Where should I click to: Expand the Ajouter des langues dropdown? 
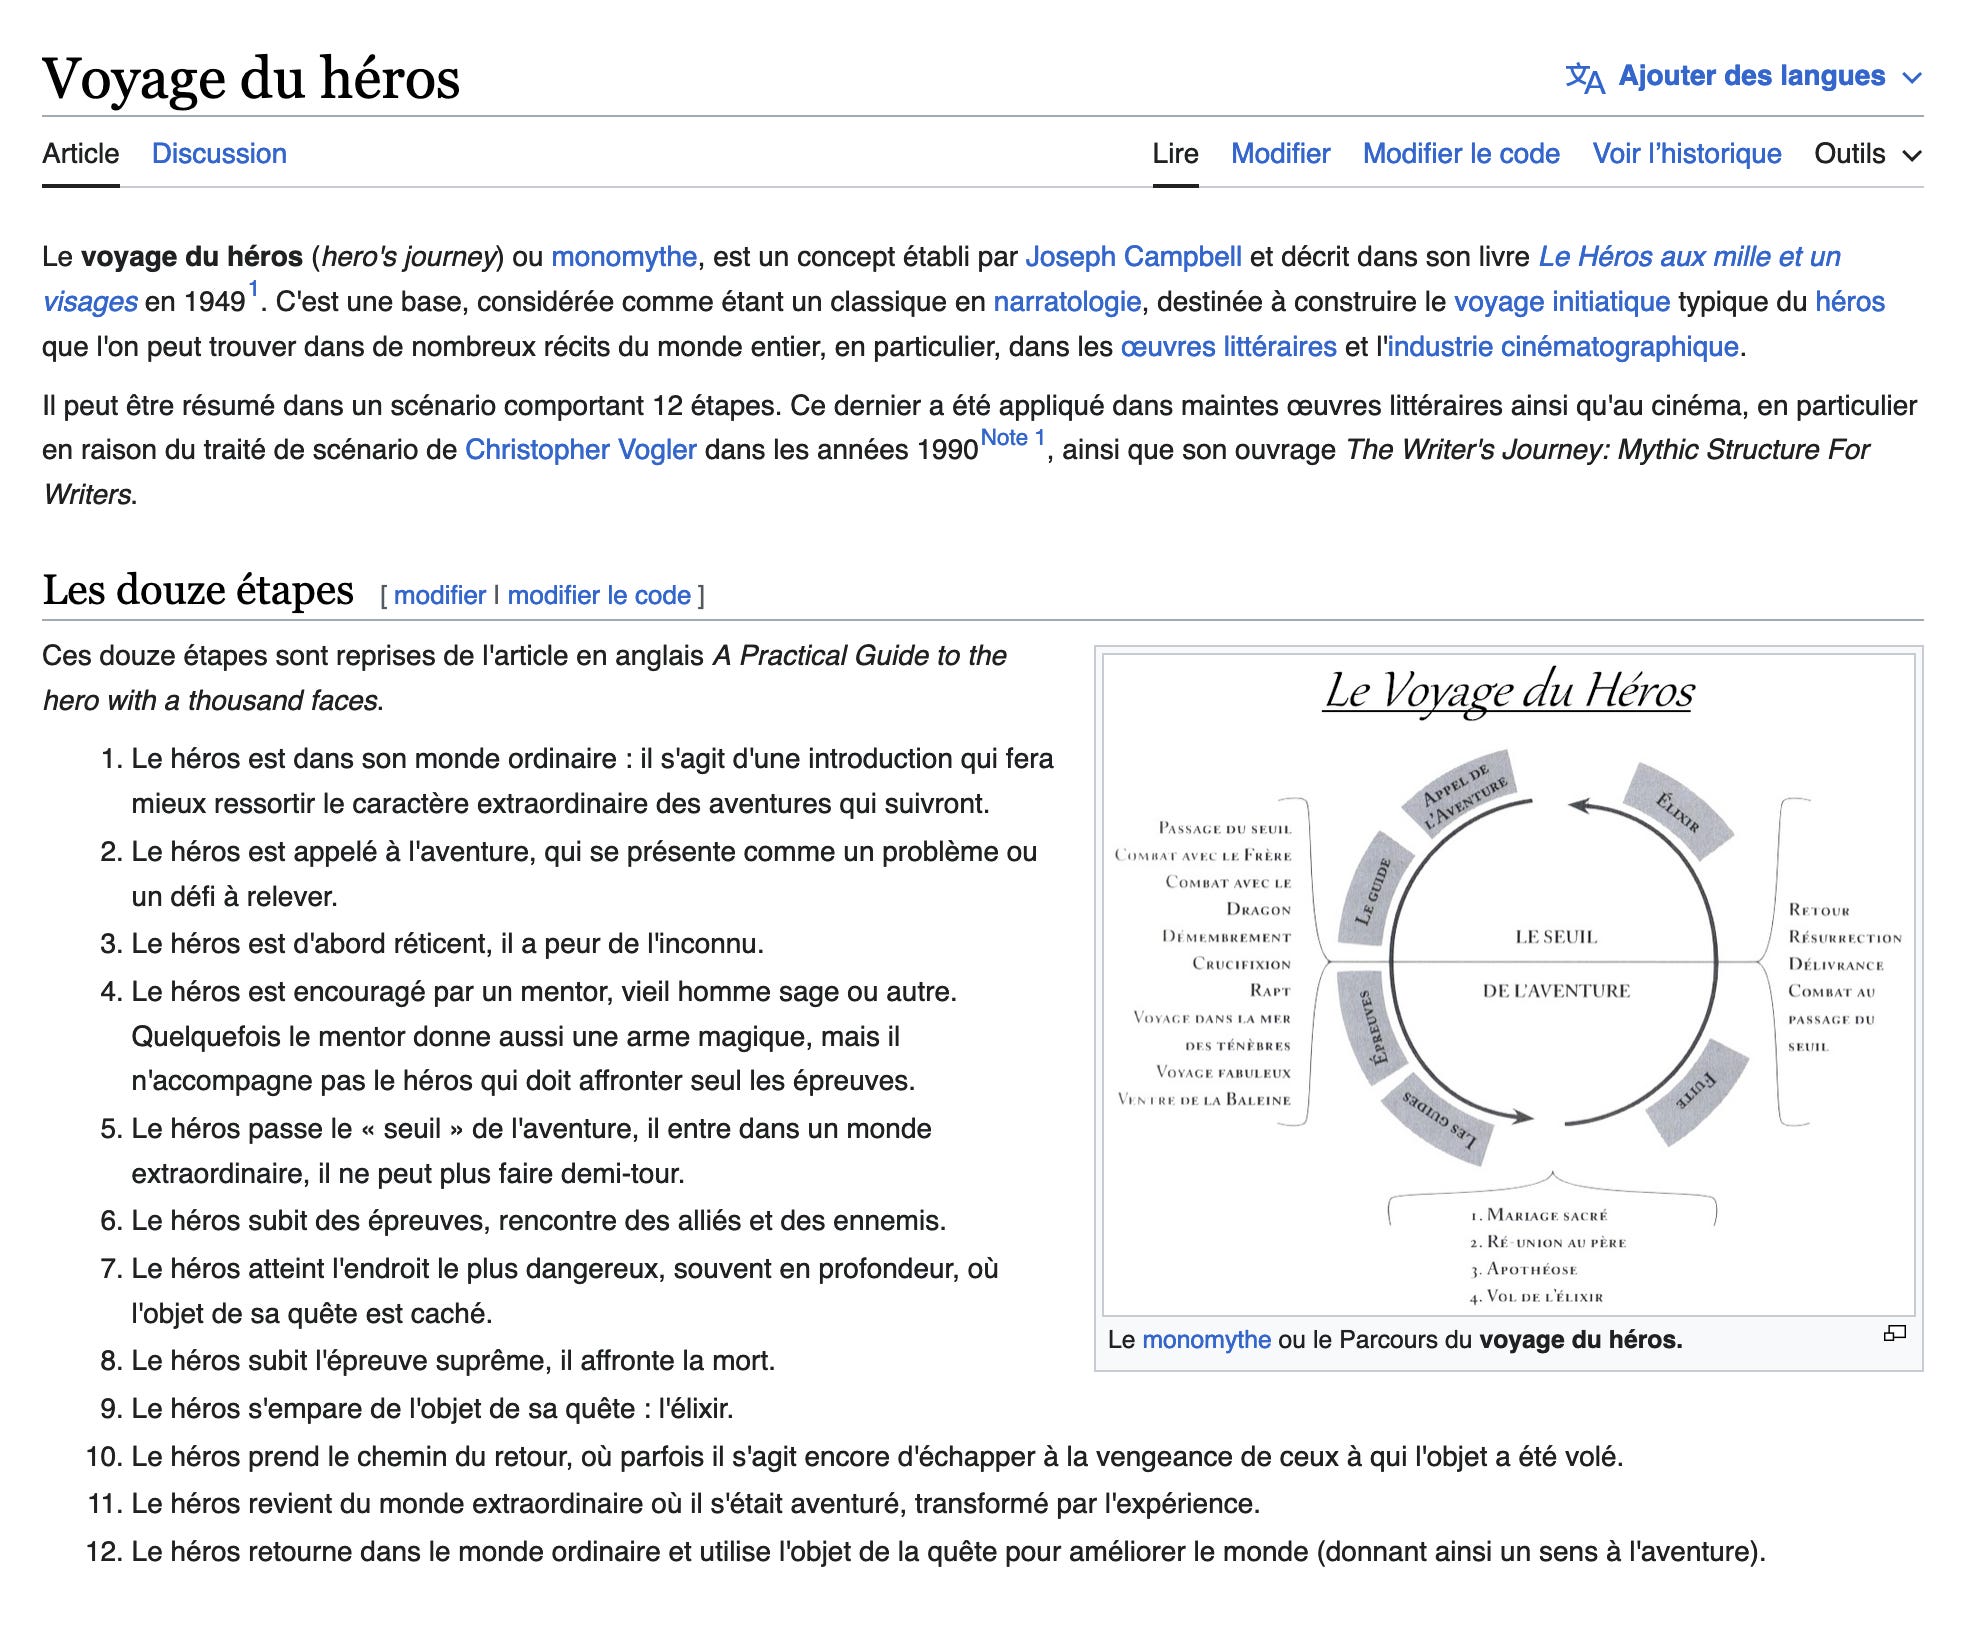click(1744, 76)
